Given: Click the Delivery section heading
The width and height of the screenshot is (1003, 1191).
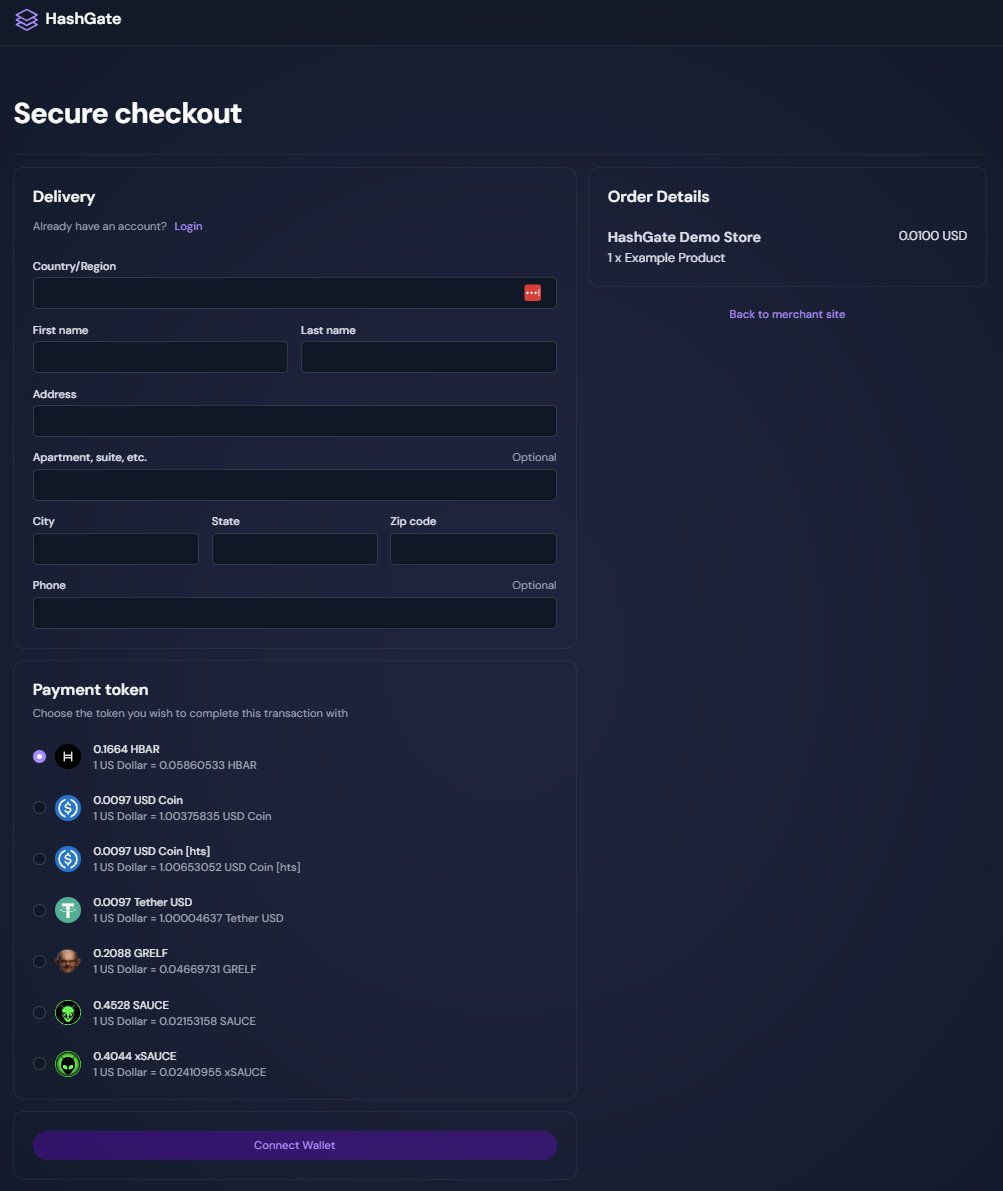Looking at the screenshot, I should coord(64,197).
